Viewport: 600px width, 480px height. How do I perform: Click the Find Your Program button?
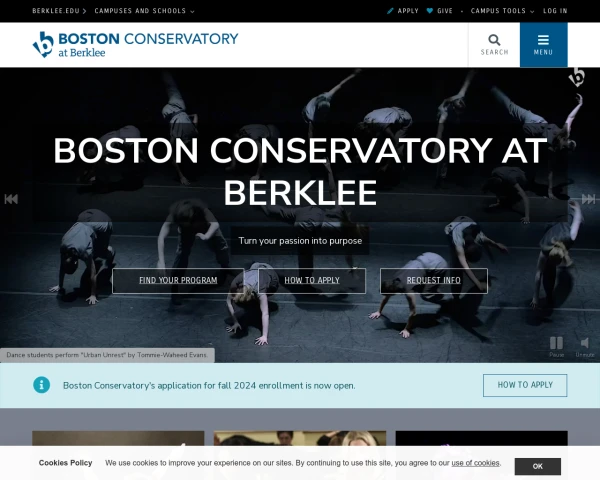coord(178,281)
